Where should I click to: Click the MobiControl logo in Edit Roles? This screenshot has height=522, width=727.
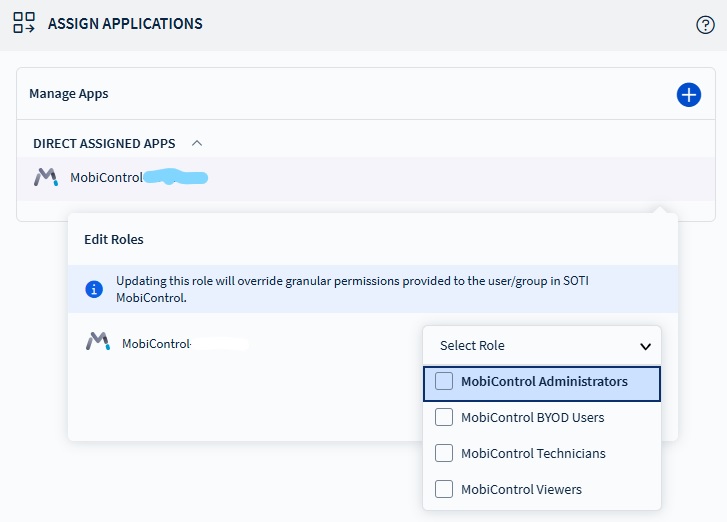(x=97, y=343)
